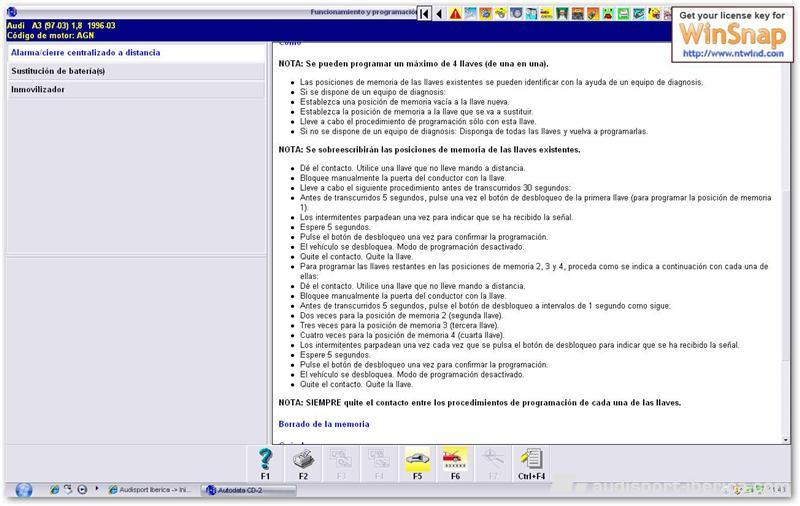Select Inmovilizador topic

[x=136, y=89]
